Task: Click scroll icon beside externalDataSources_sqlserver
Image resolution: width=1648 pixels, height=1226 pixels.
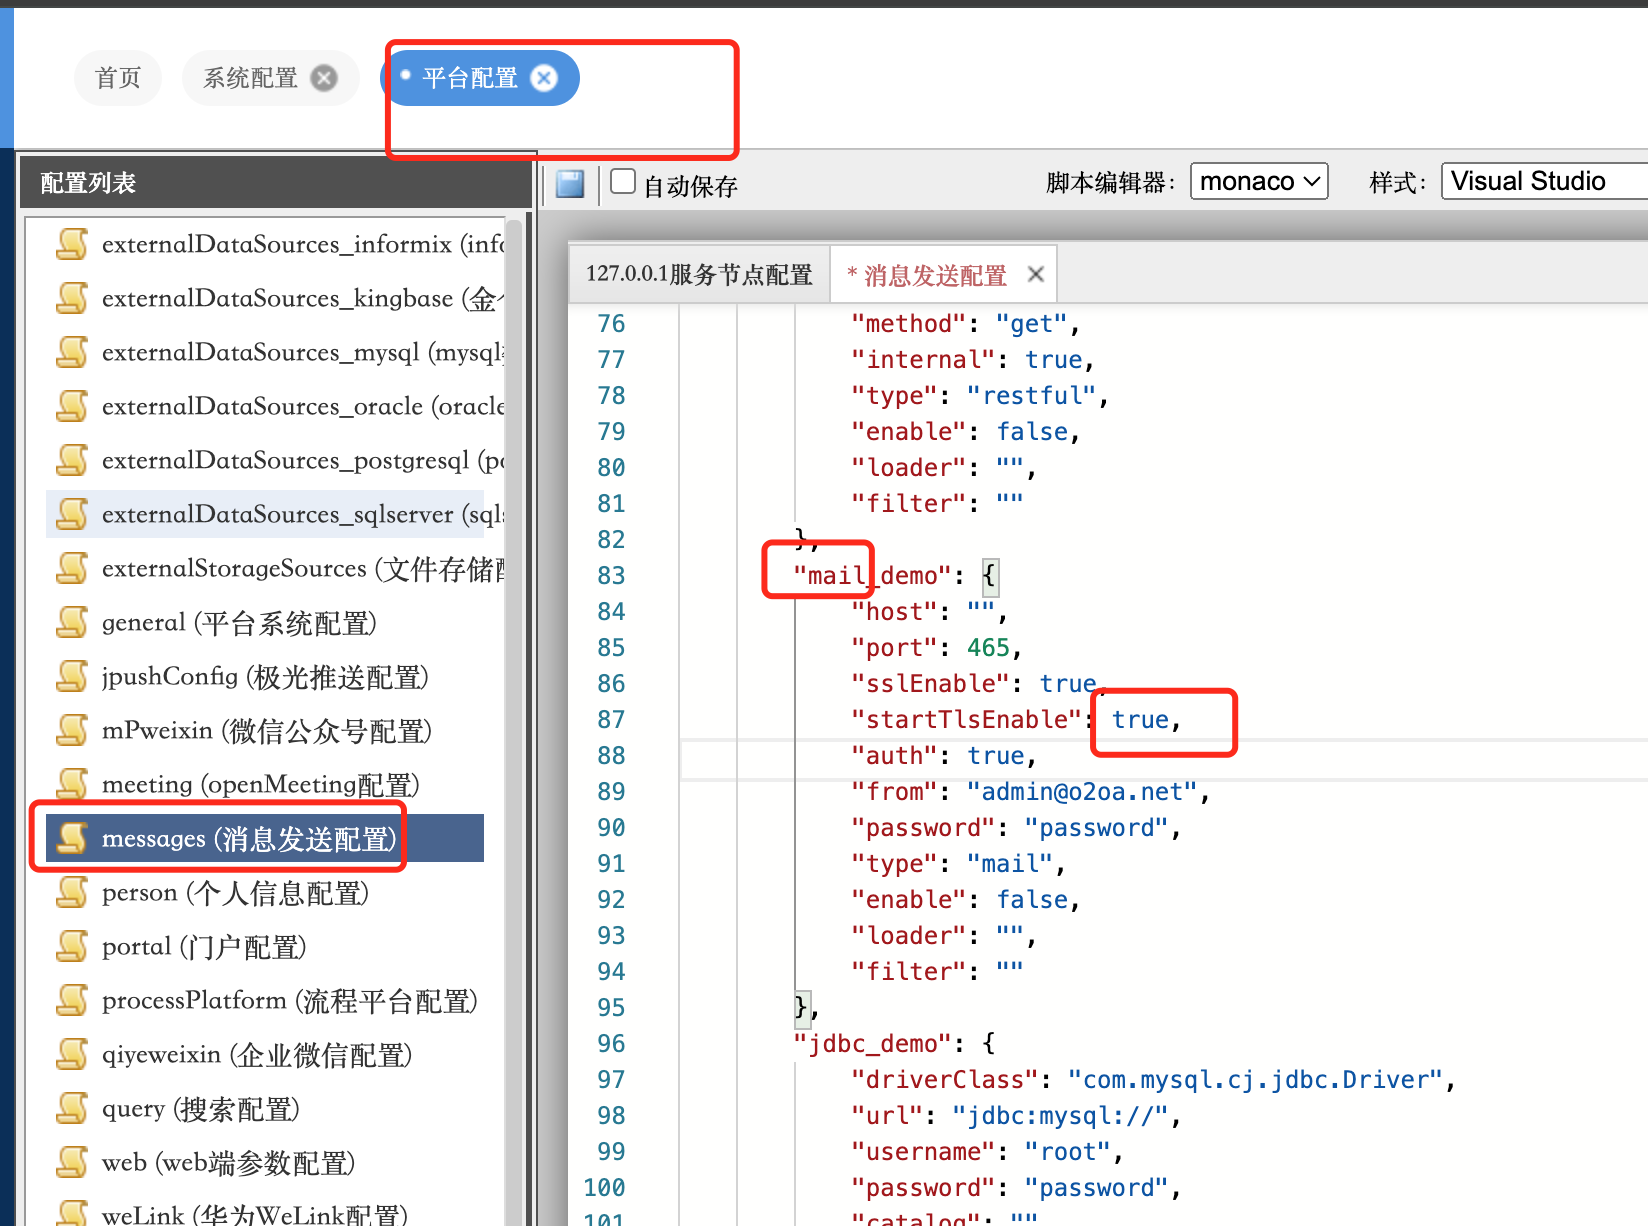Action: click(x=72, y=513)
